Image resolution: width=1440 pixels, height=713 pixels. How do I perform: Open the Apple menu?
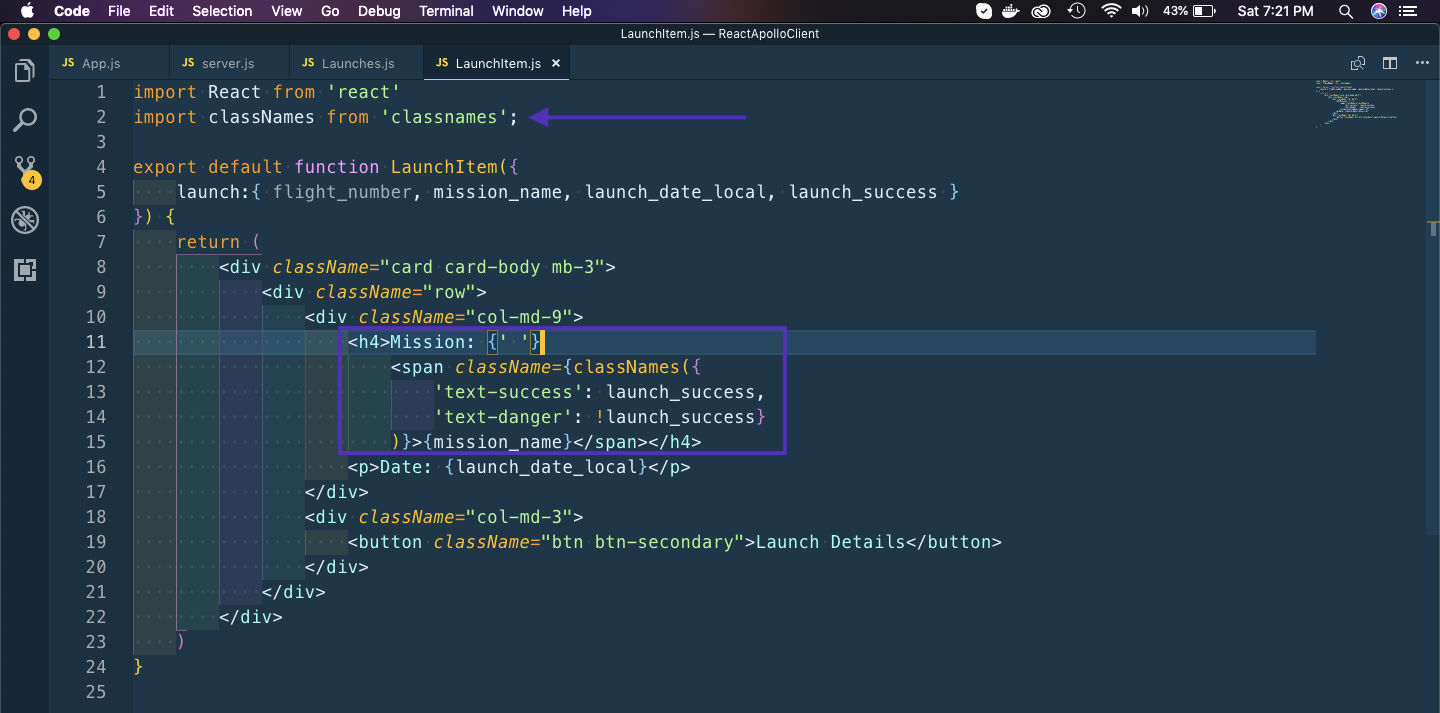27,11
